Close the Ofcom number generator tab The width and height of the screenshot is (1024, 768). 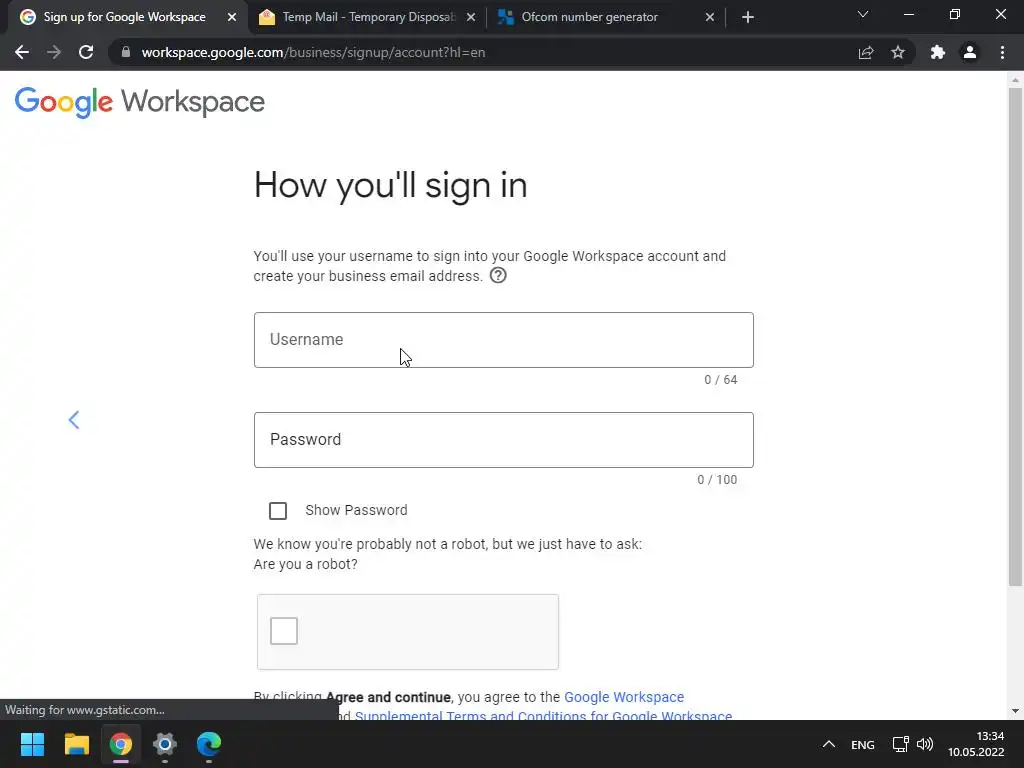710,17
